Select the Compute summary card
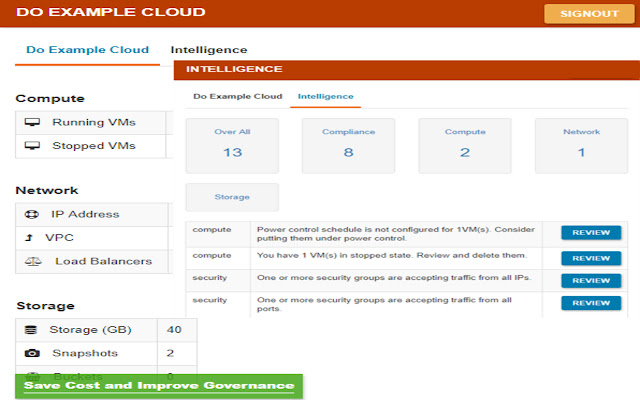Image resolution: width=640 pixels, height=400 pixels. [x=464, y=145]
